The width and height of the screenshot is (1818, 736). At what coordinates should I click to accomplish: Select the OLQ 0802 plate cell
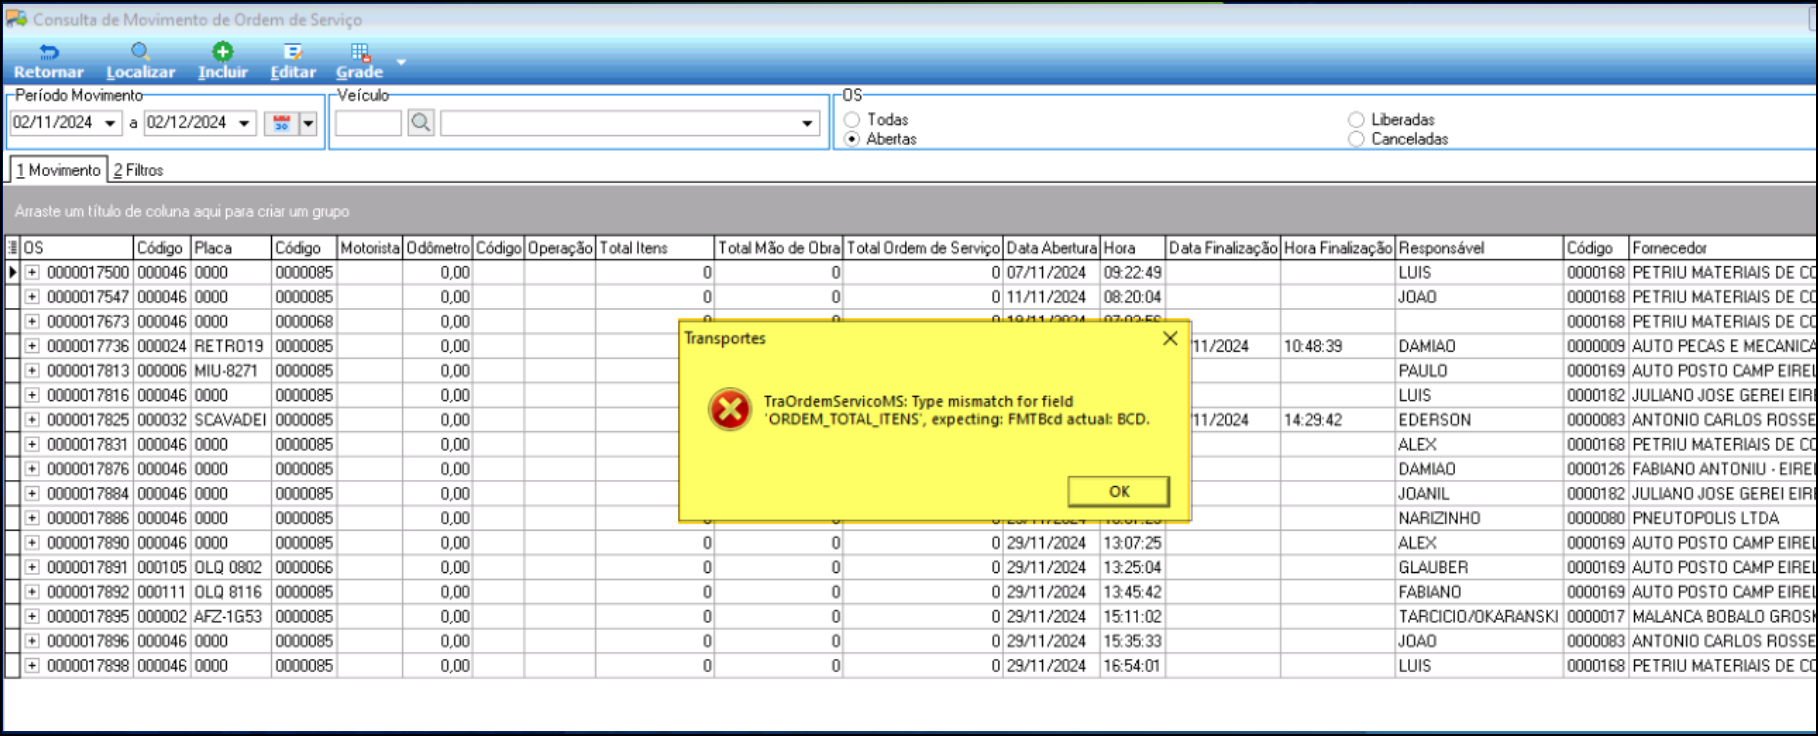231,567
